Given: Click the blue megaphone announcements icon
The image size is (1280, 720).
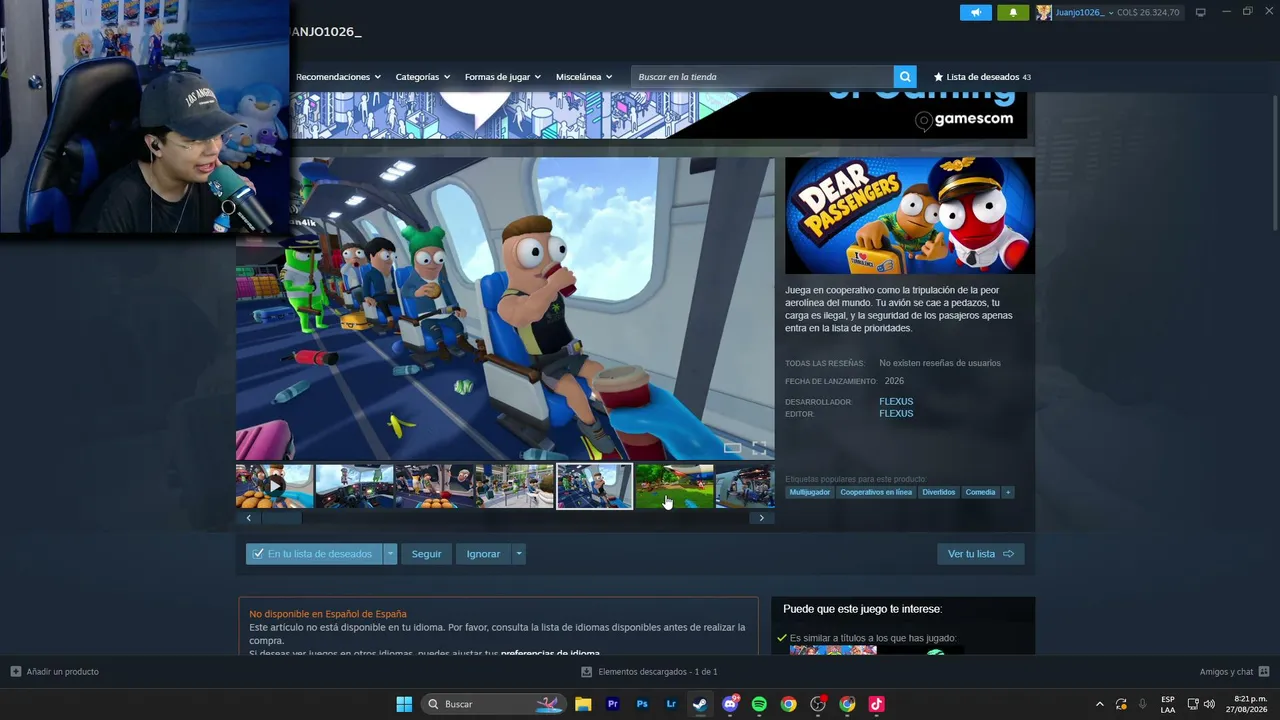Looking at the screenshot, I should click(975, 12).
